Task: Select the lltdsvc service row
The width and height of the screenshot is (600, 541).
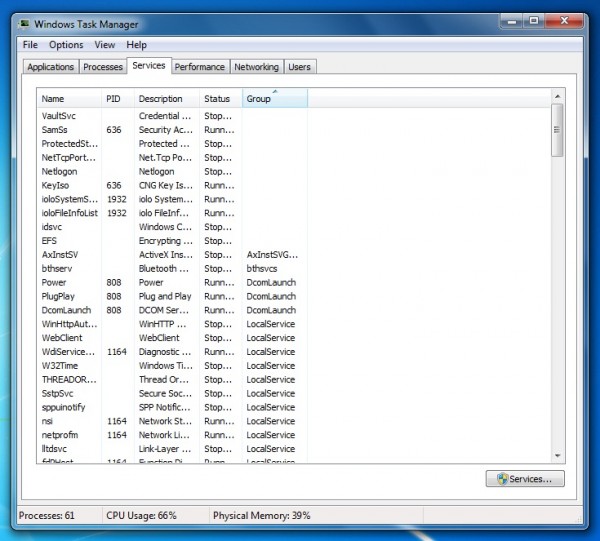Action: [172, 449]
